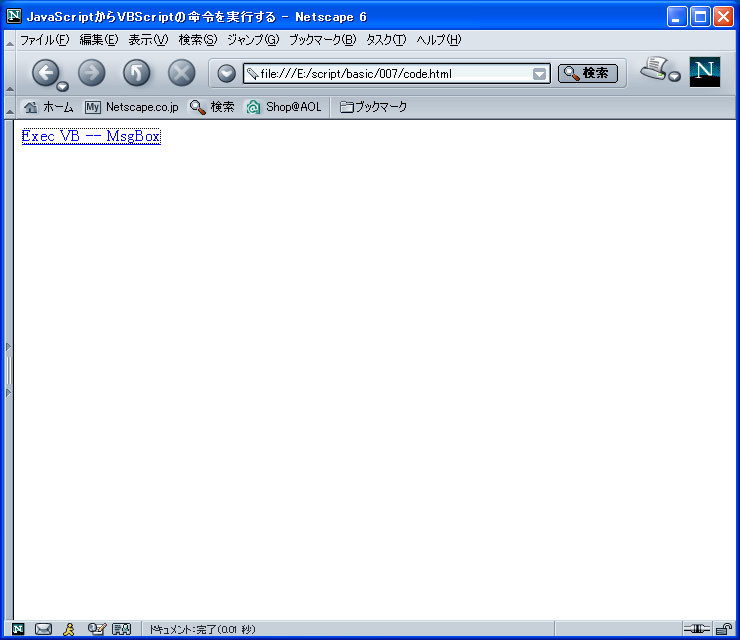Maximize the Netscape 6 window

click(x=700, y=17)
